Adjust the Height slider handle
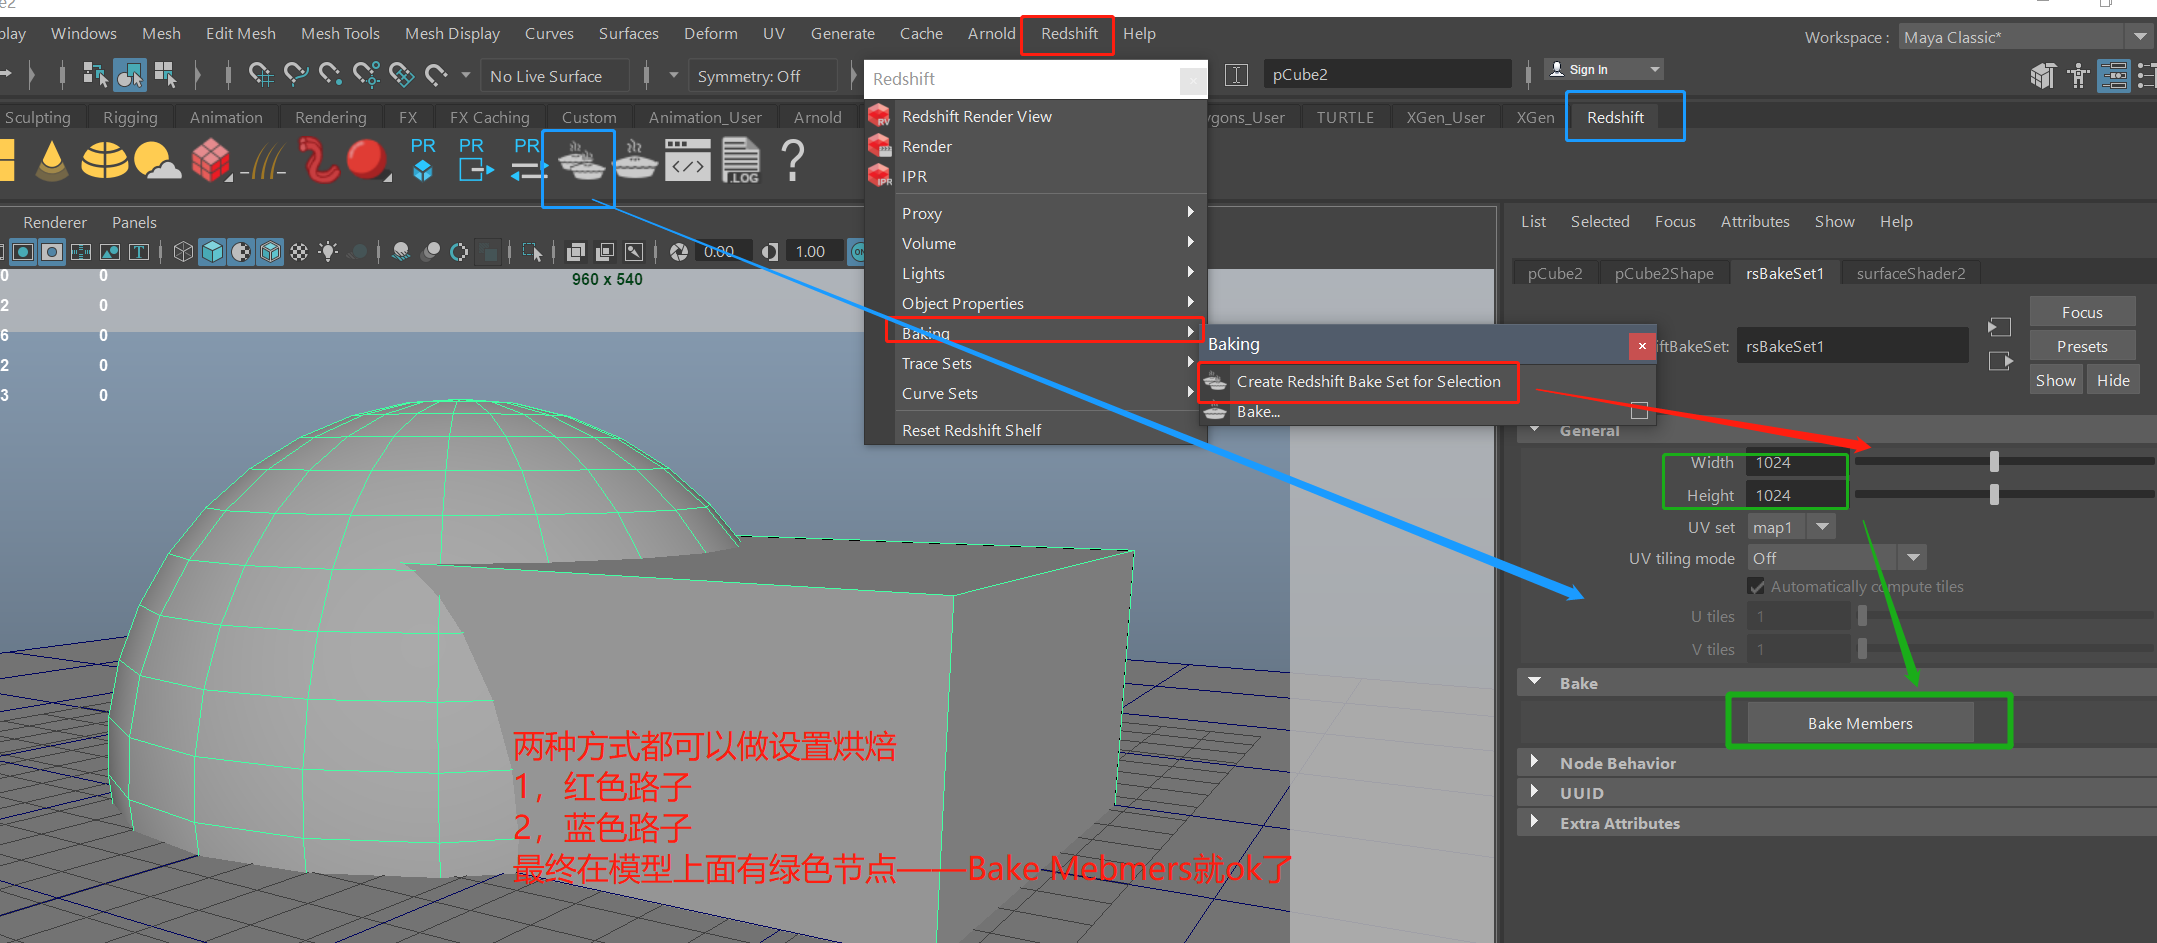2157x943 pixels. tap(1994, 495)
